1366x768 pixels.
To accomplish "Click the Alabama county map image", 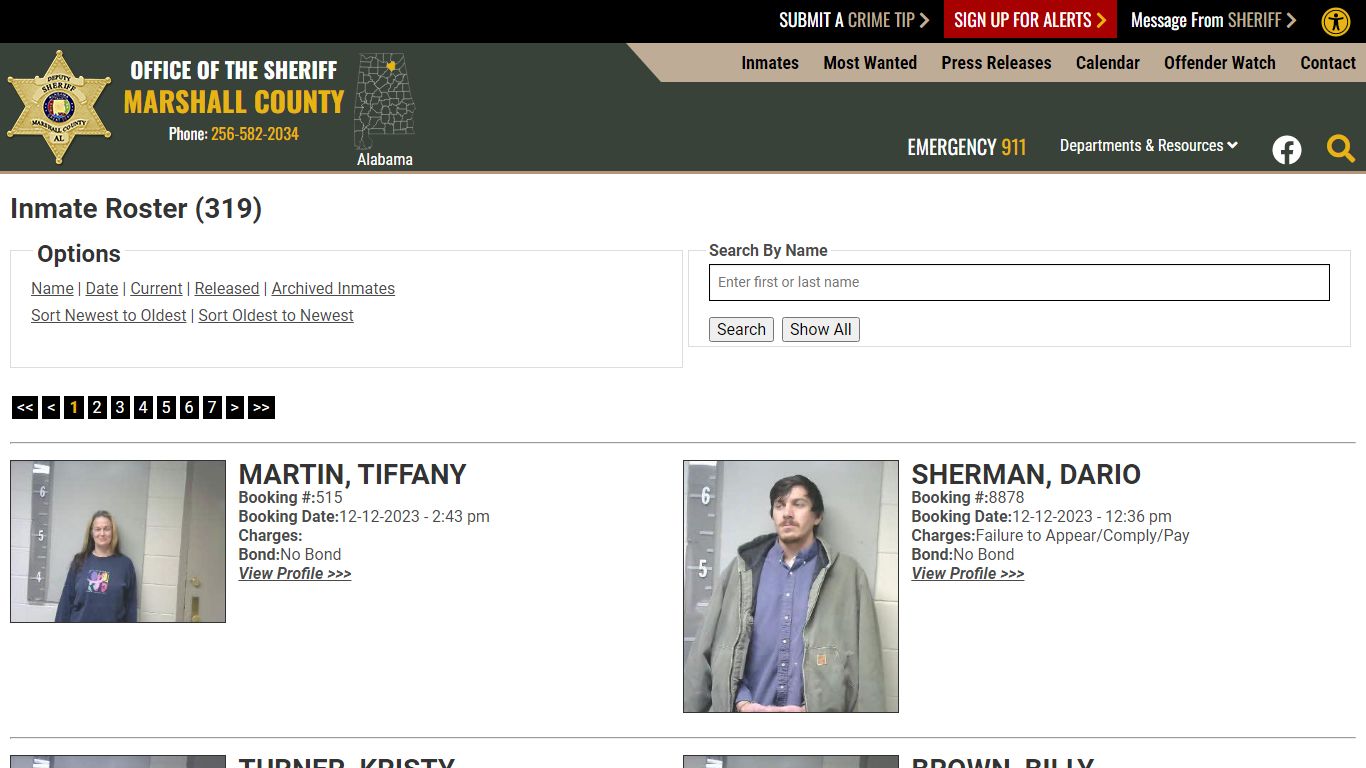I will click(384, 101).
